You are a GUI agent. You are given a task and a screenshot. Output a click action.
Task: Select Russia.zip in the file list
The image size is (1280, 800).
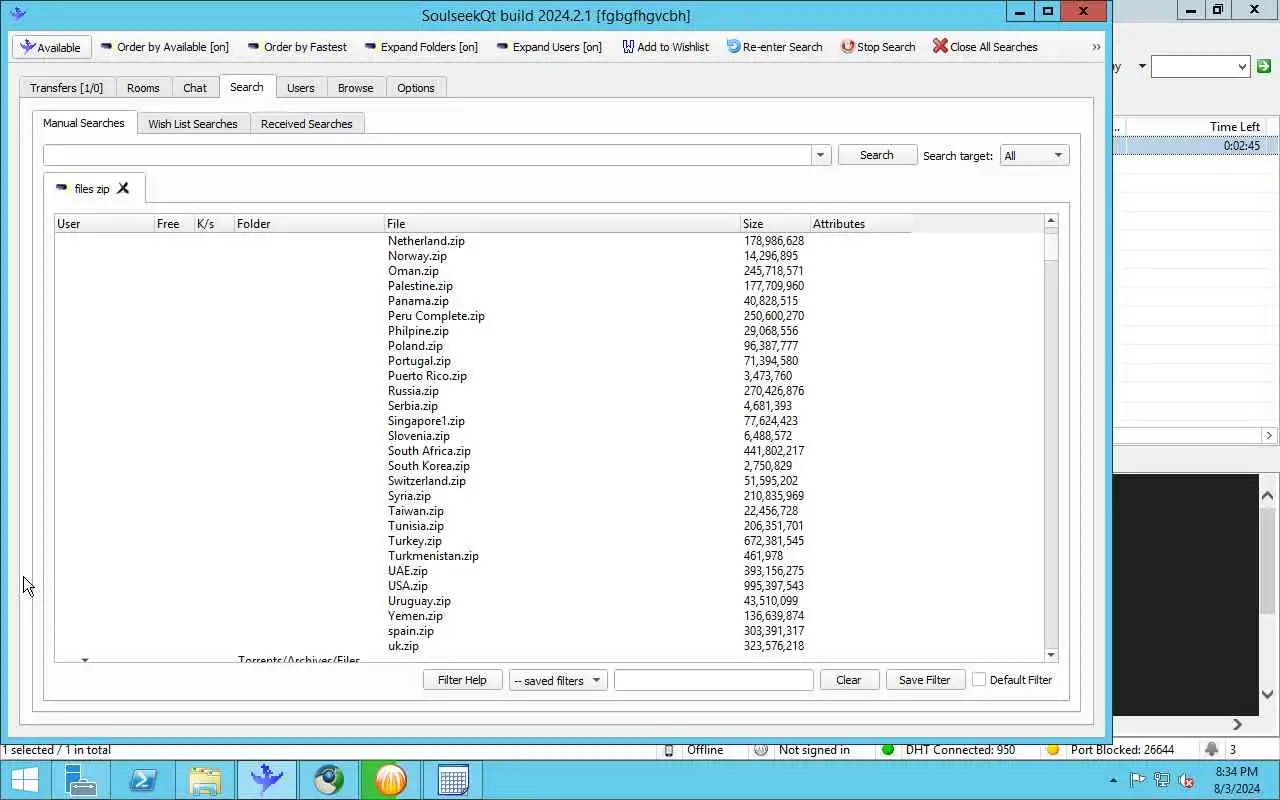point(413,391)
